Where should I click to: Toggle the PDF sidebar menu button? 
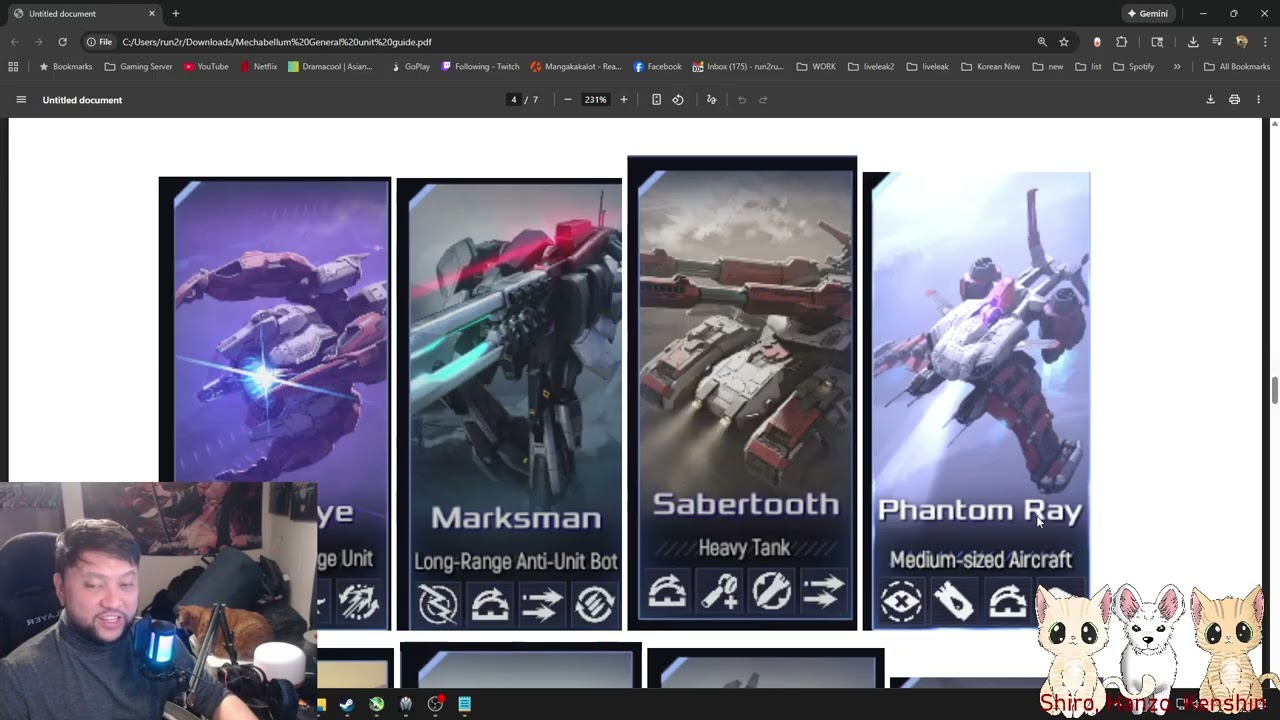click(21, 100)
